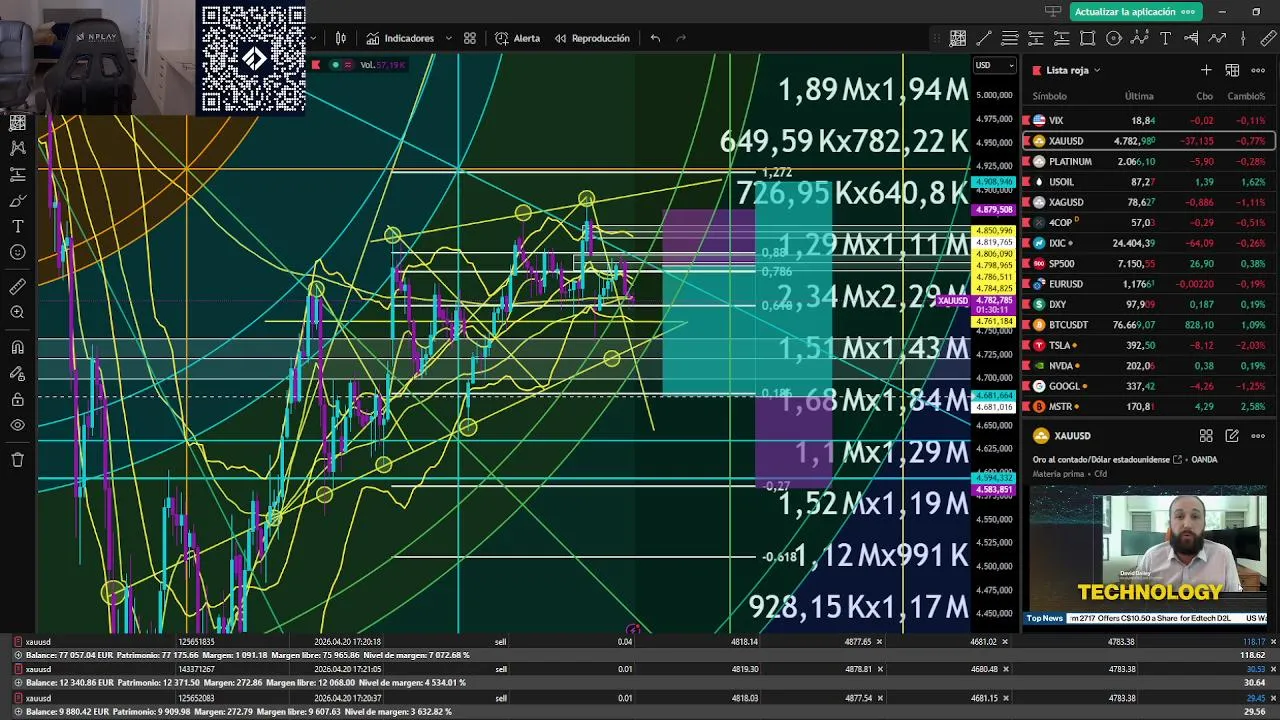
Task: Open XAUUSD details three-dots menu
Action: point(1258,436)
